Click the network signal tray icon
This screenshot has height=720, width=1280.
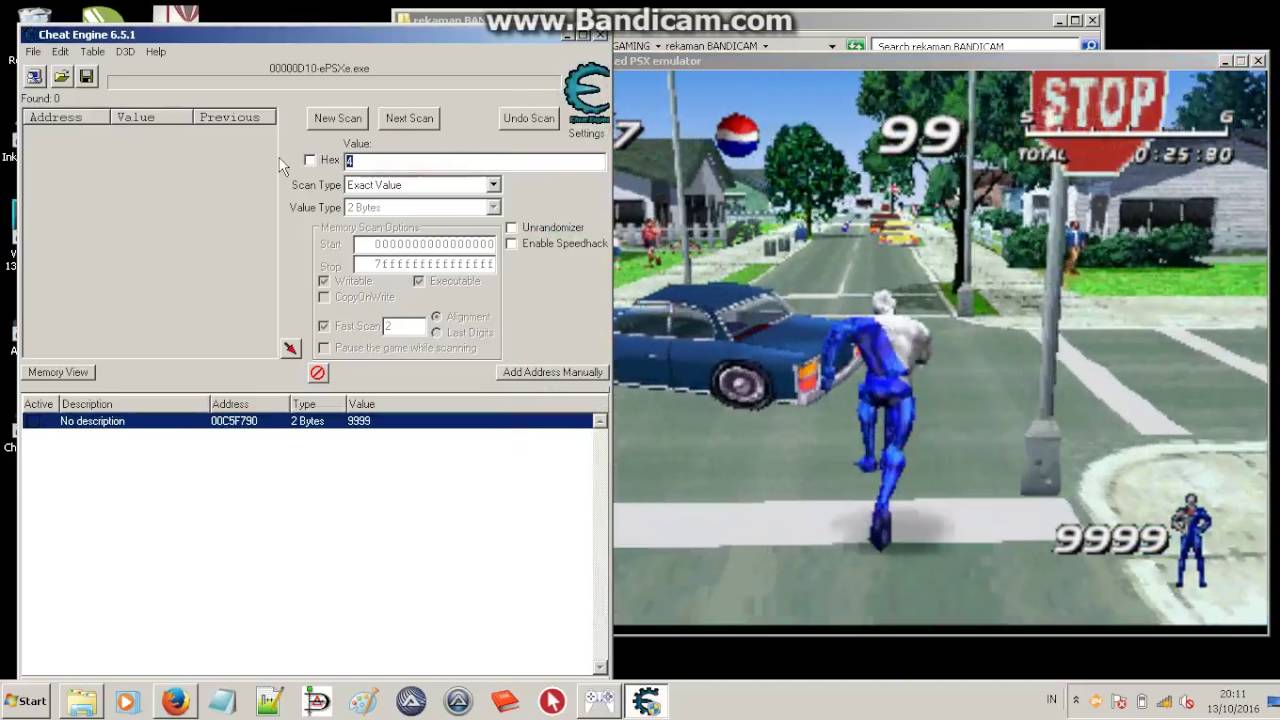click(1164, 701)
